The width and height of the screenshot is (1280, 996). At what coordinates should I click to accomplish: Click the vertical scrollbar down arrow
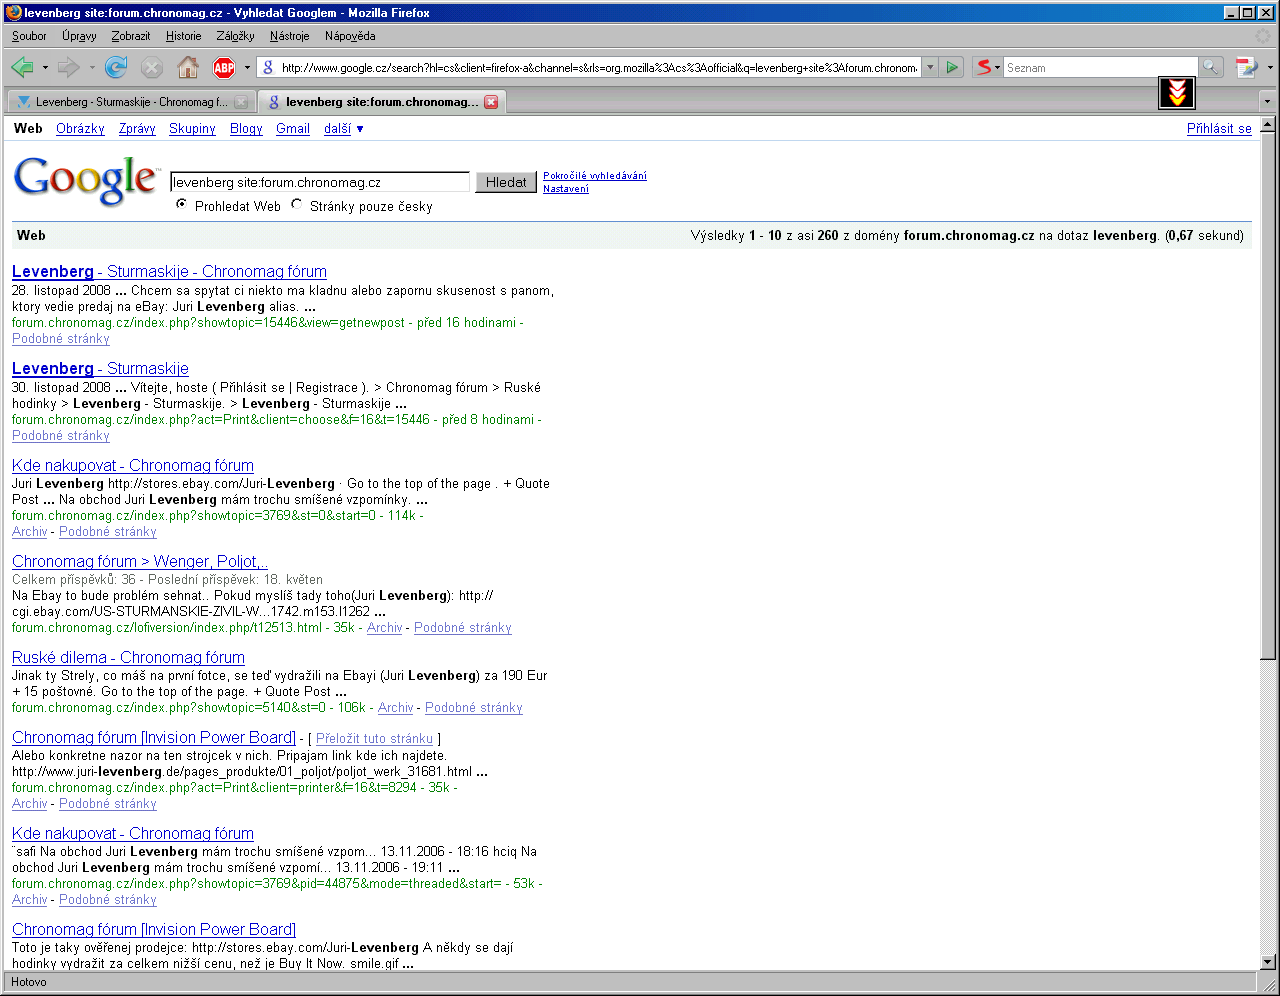[1268, 962]
